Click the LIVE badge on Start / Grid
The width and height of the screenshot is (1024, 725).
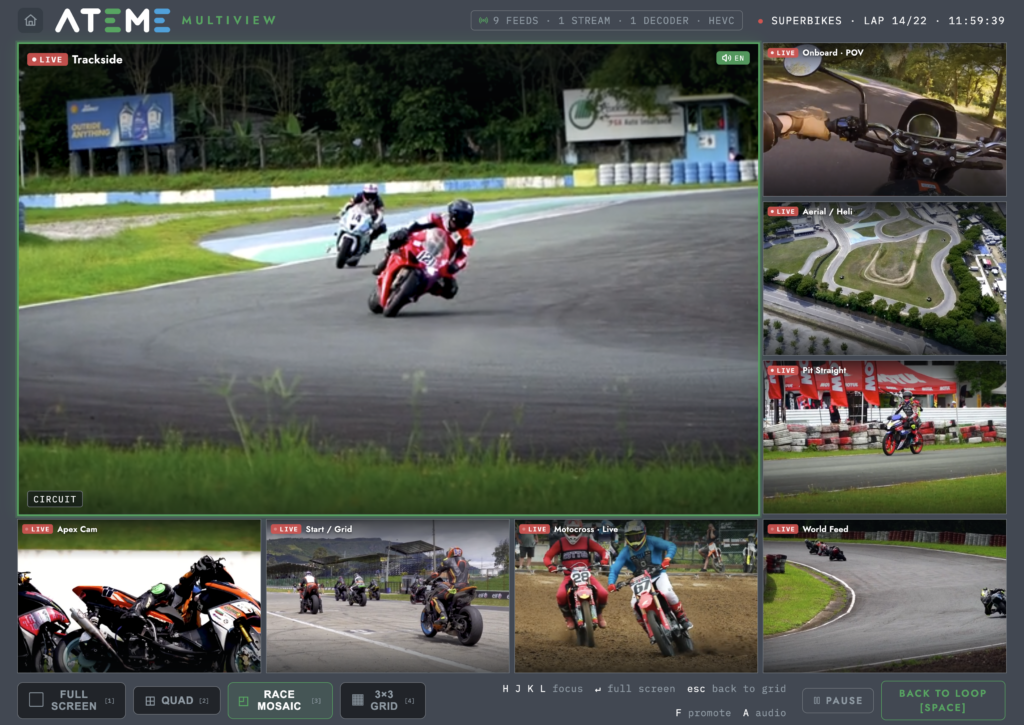(285, 529)
